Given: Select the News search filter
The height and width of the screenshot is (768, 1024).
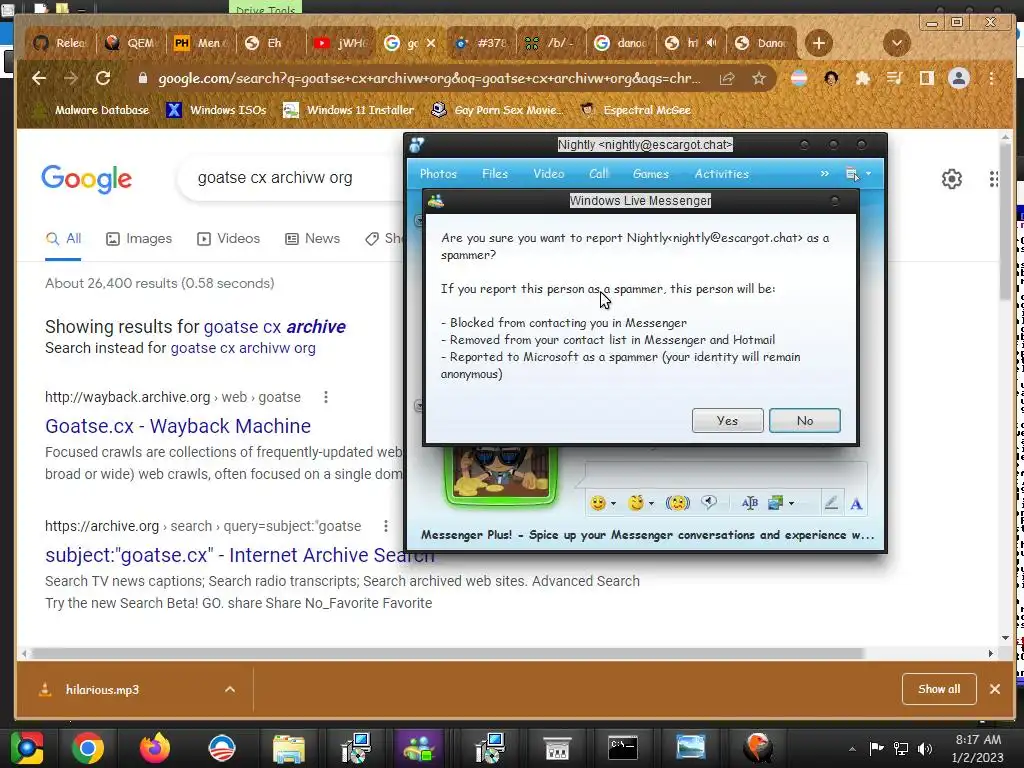Looking at the screenshot, I should [x=312, y=238].
